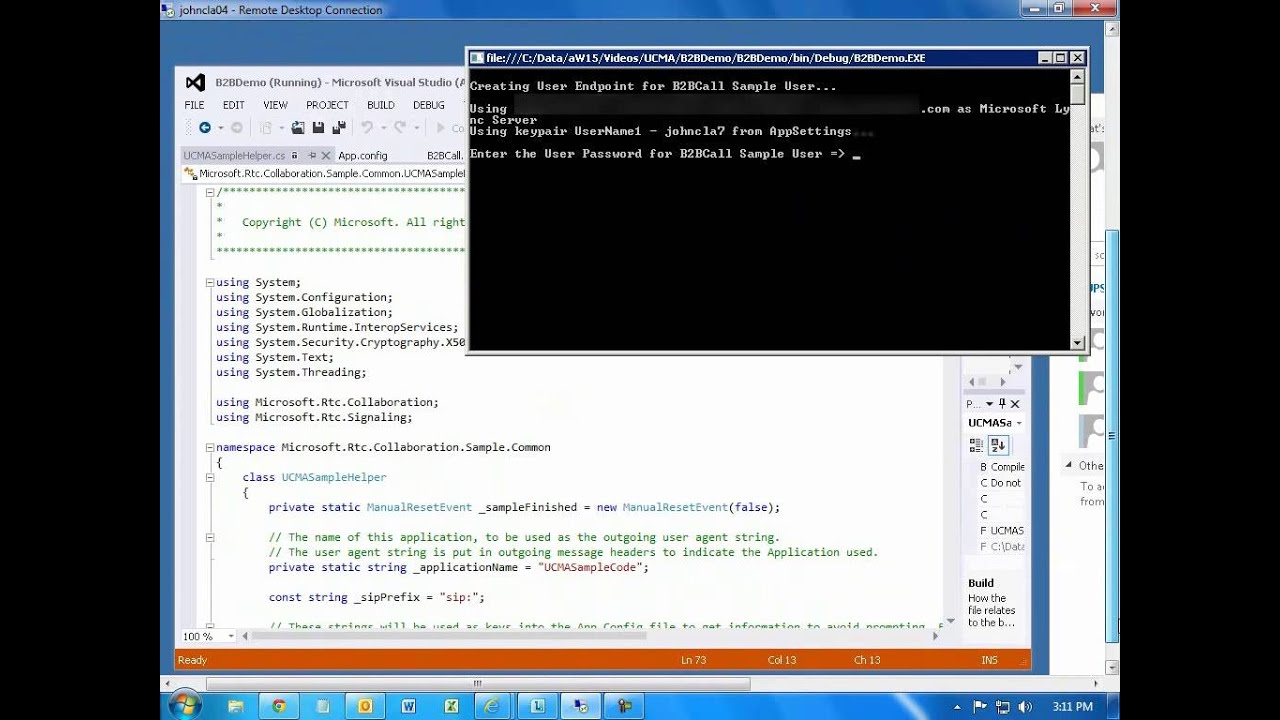Click the Save All icon
The width and height of the screenshot is (1280, 720).
coord(339,128)
